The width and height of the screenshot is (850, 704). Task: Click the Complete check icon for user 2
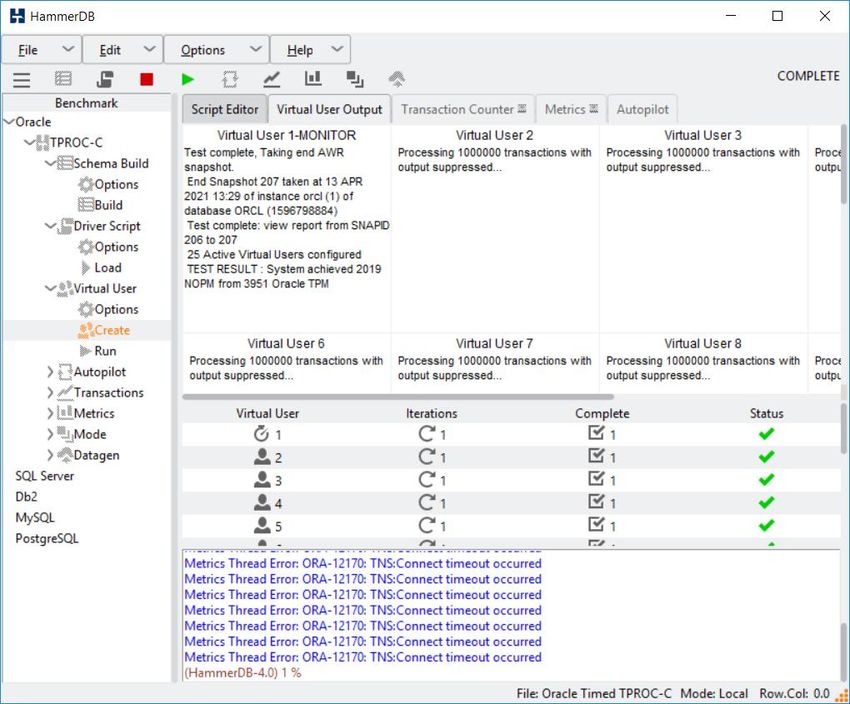[x=596, y=456]
